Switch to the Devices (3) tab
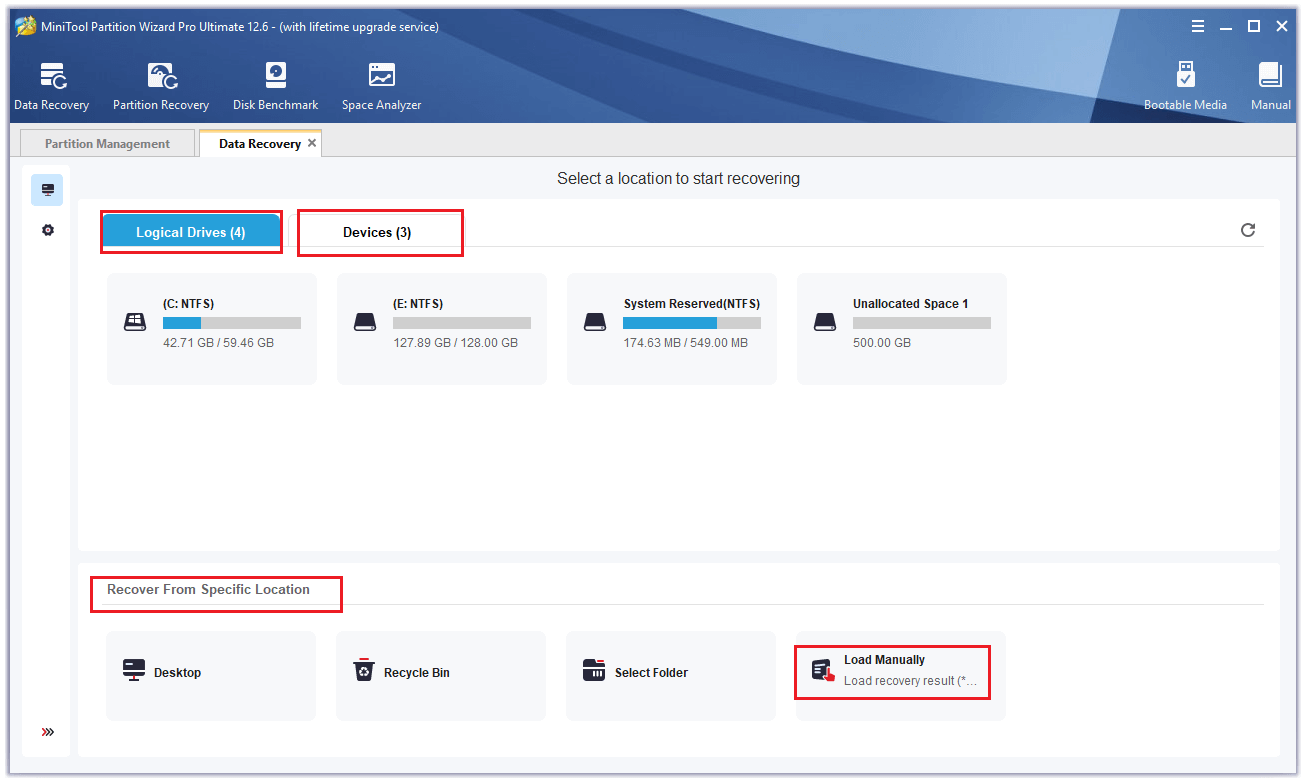The image size is (1307, 780). (377, 232)
